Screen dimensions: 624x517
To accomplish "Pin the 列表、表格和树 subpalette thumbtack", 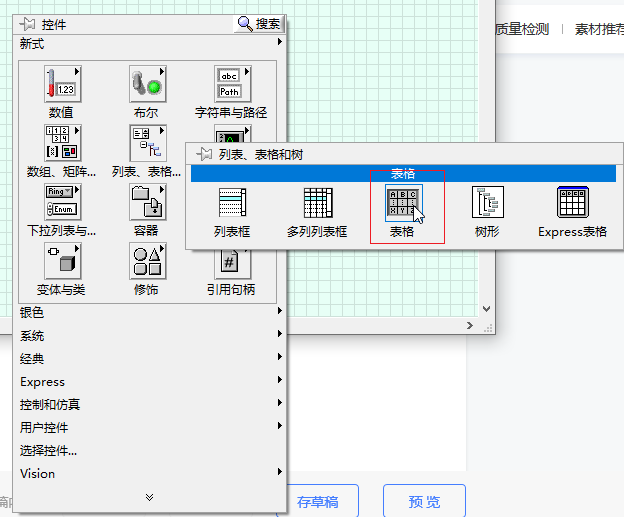I will click(x=204, y=154).
